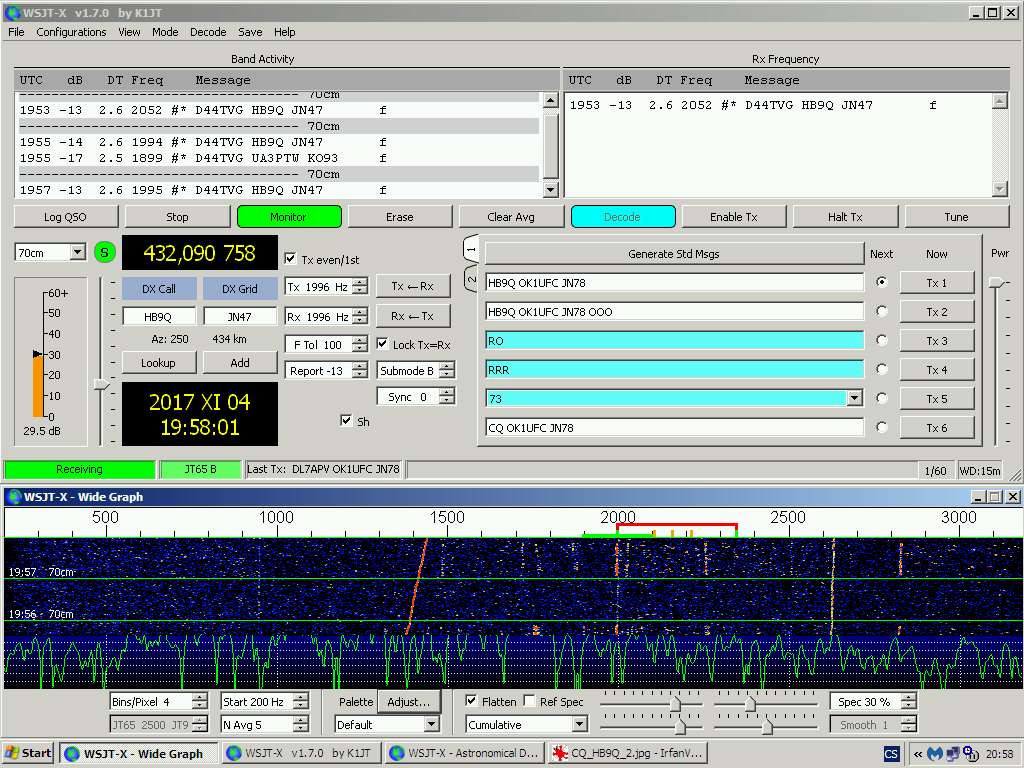1024x768 pixels.
Task: Open the 70cm band dropdown
Action: [77, 253]
